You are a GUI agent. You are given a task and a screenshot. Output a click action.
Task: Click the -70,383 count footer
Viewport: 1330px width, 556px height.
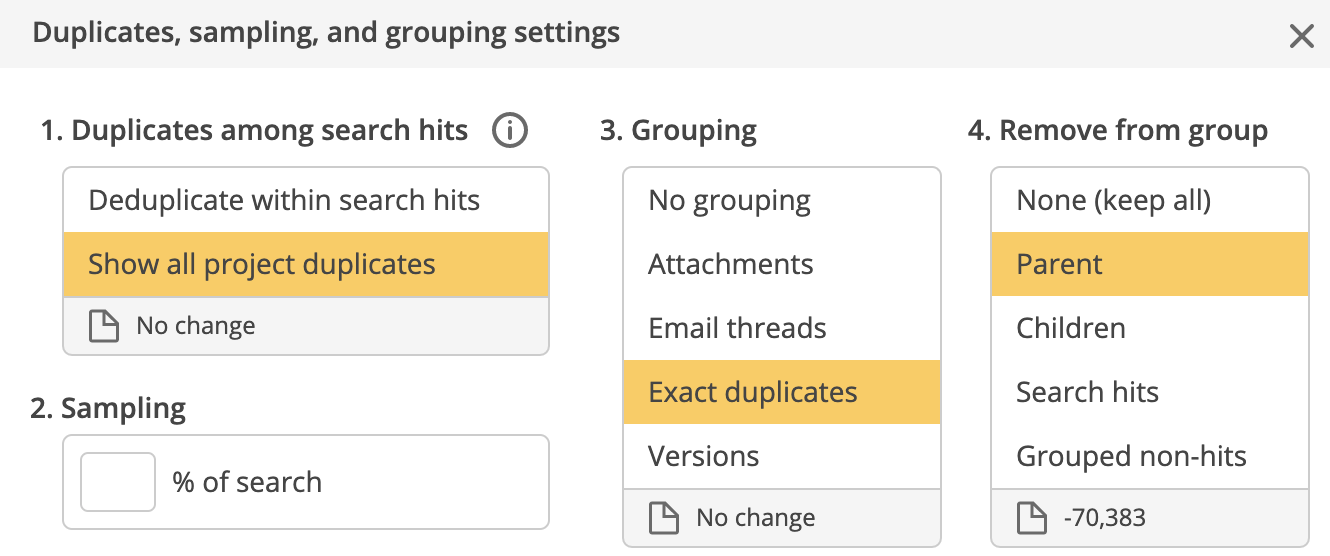coord(1150,518)
